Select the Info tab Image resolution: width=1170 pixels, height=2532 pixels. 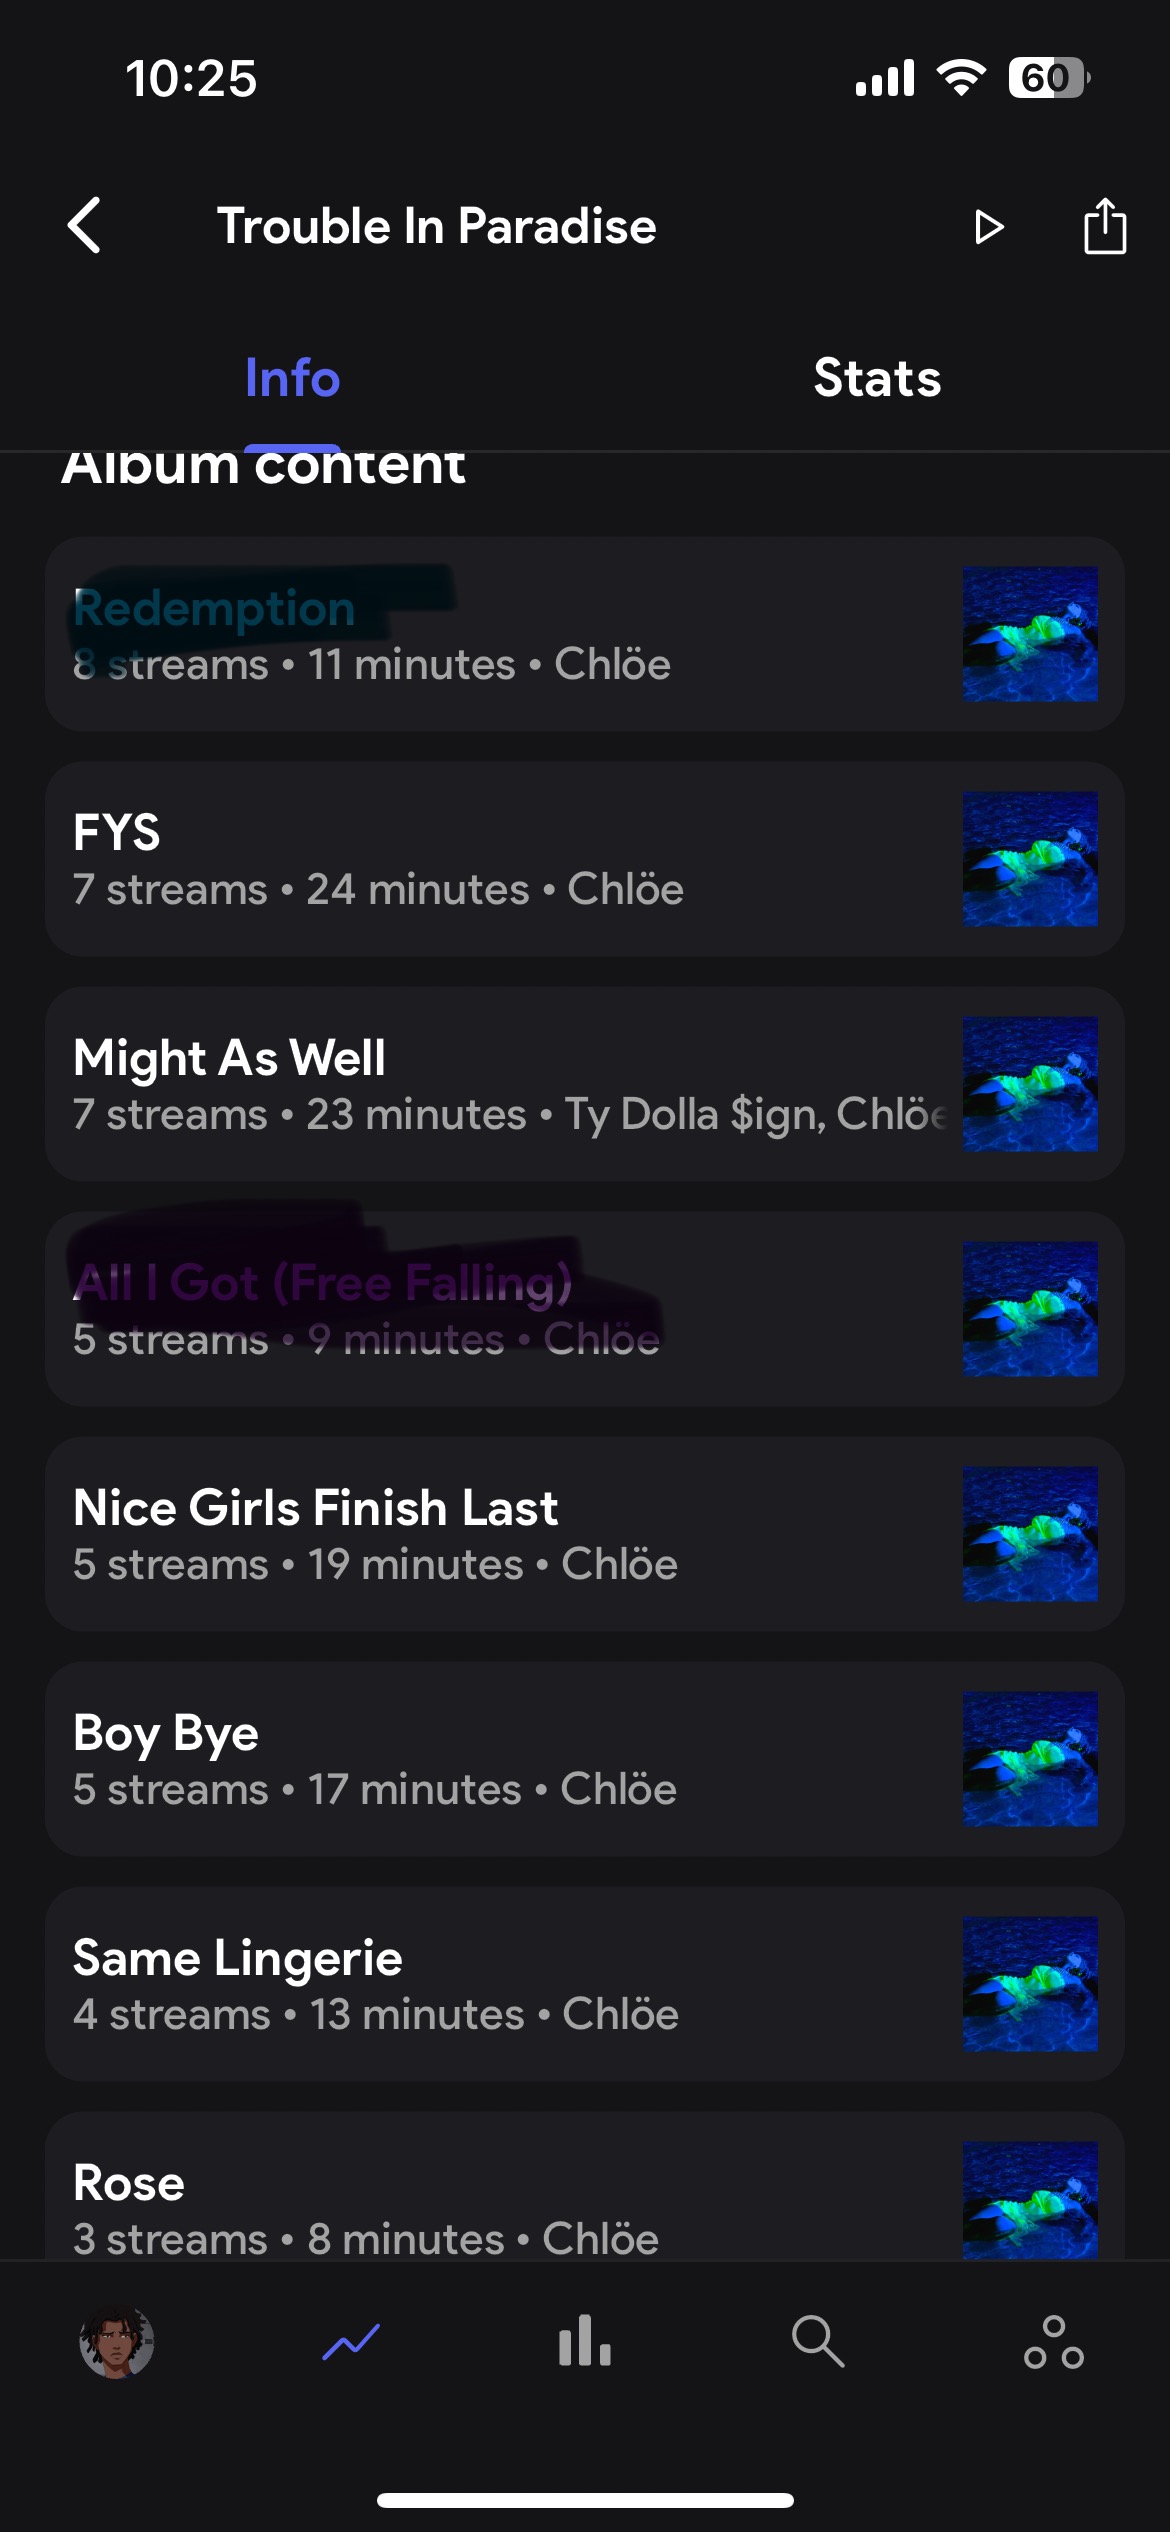click(292, 378)
